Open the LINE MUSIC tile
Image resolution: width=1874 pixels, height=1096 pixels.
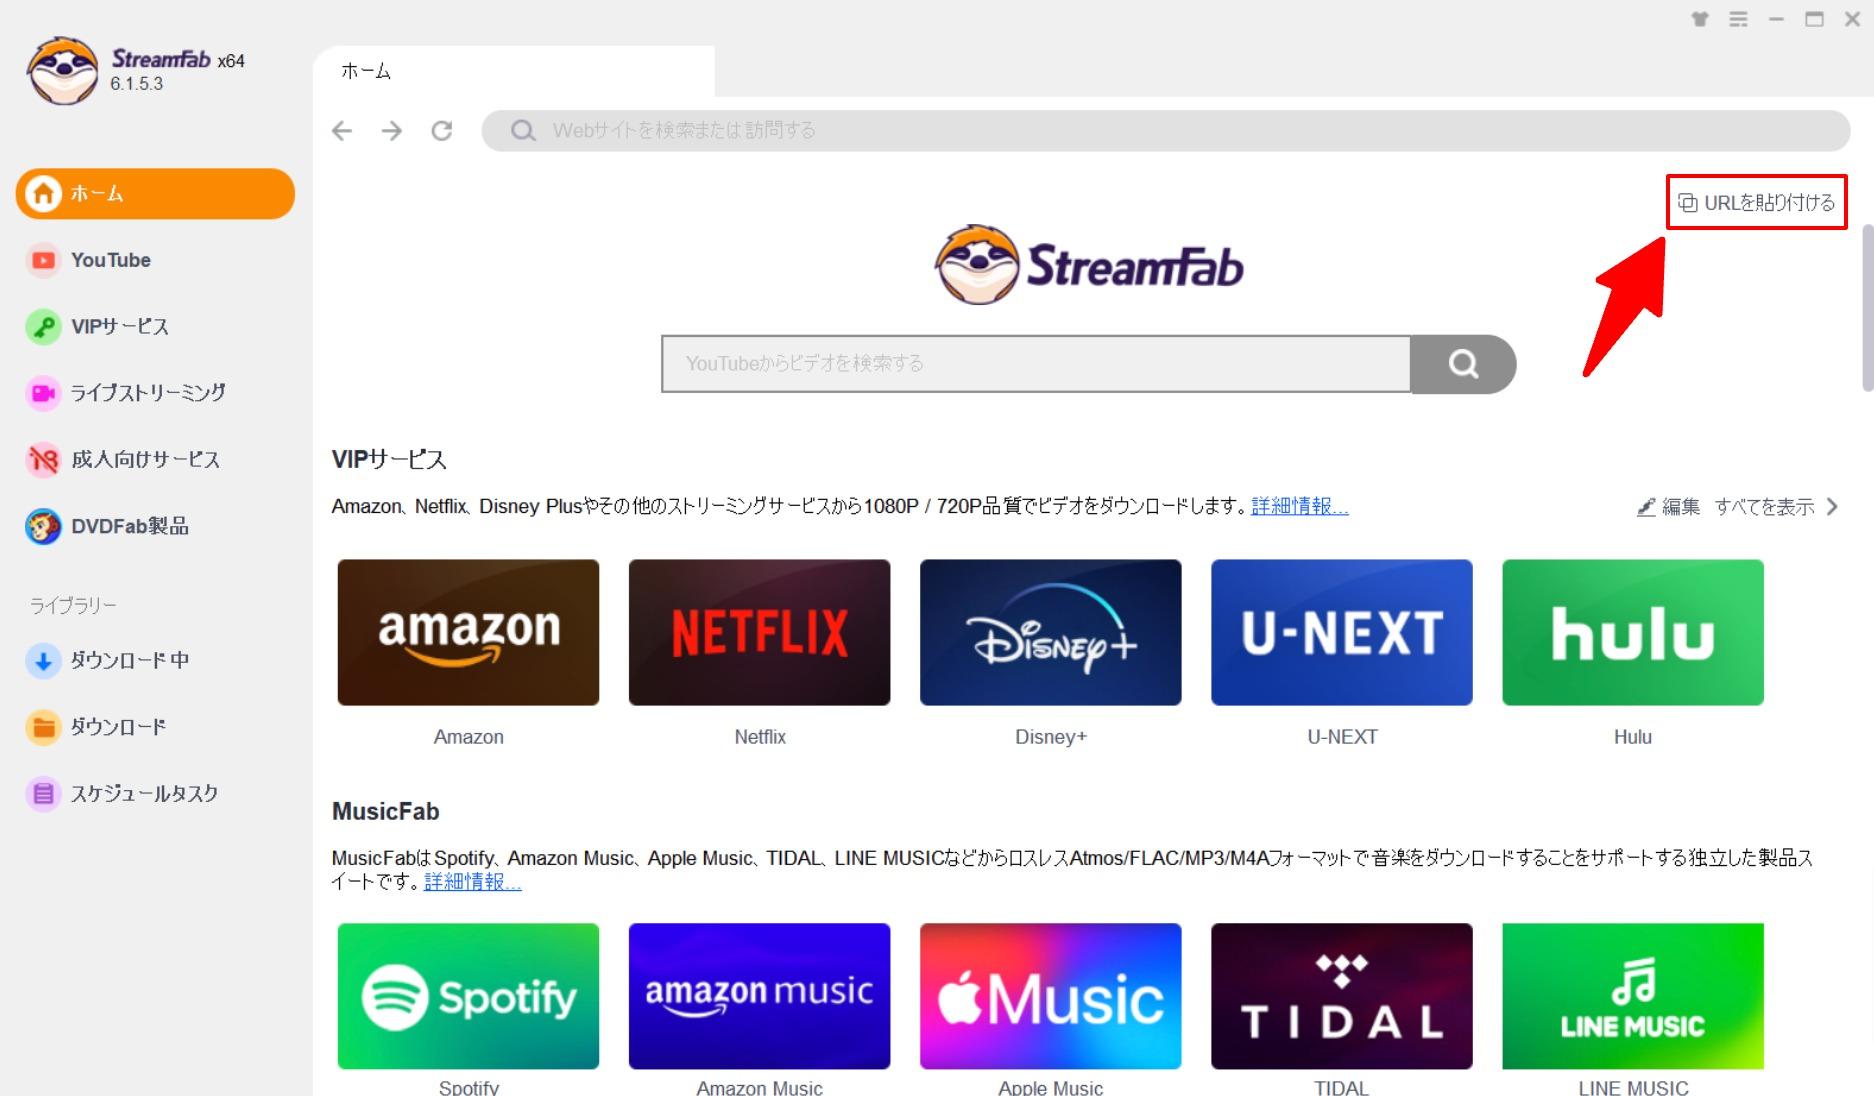[x=1632, y=996]
